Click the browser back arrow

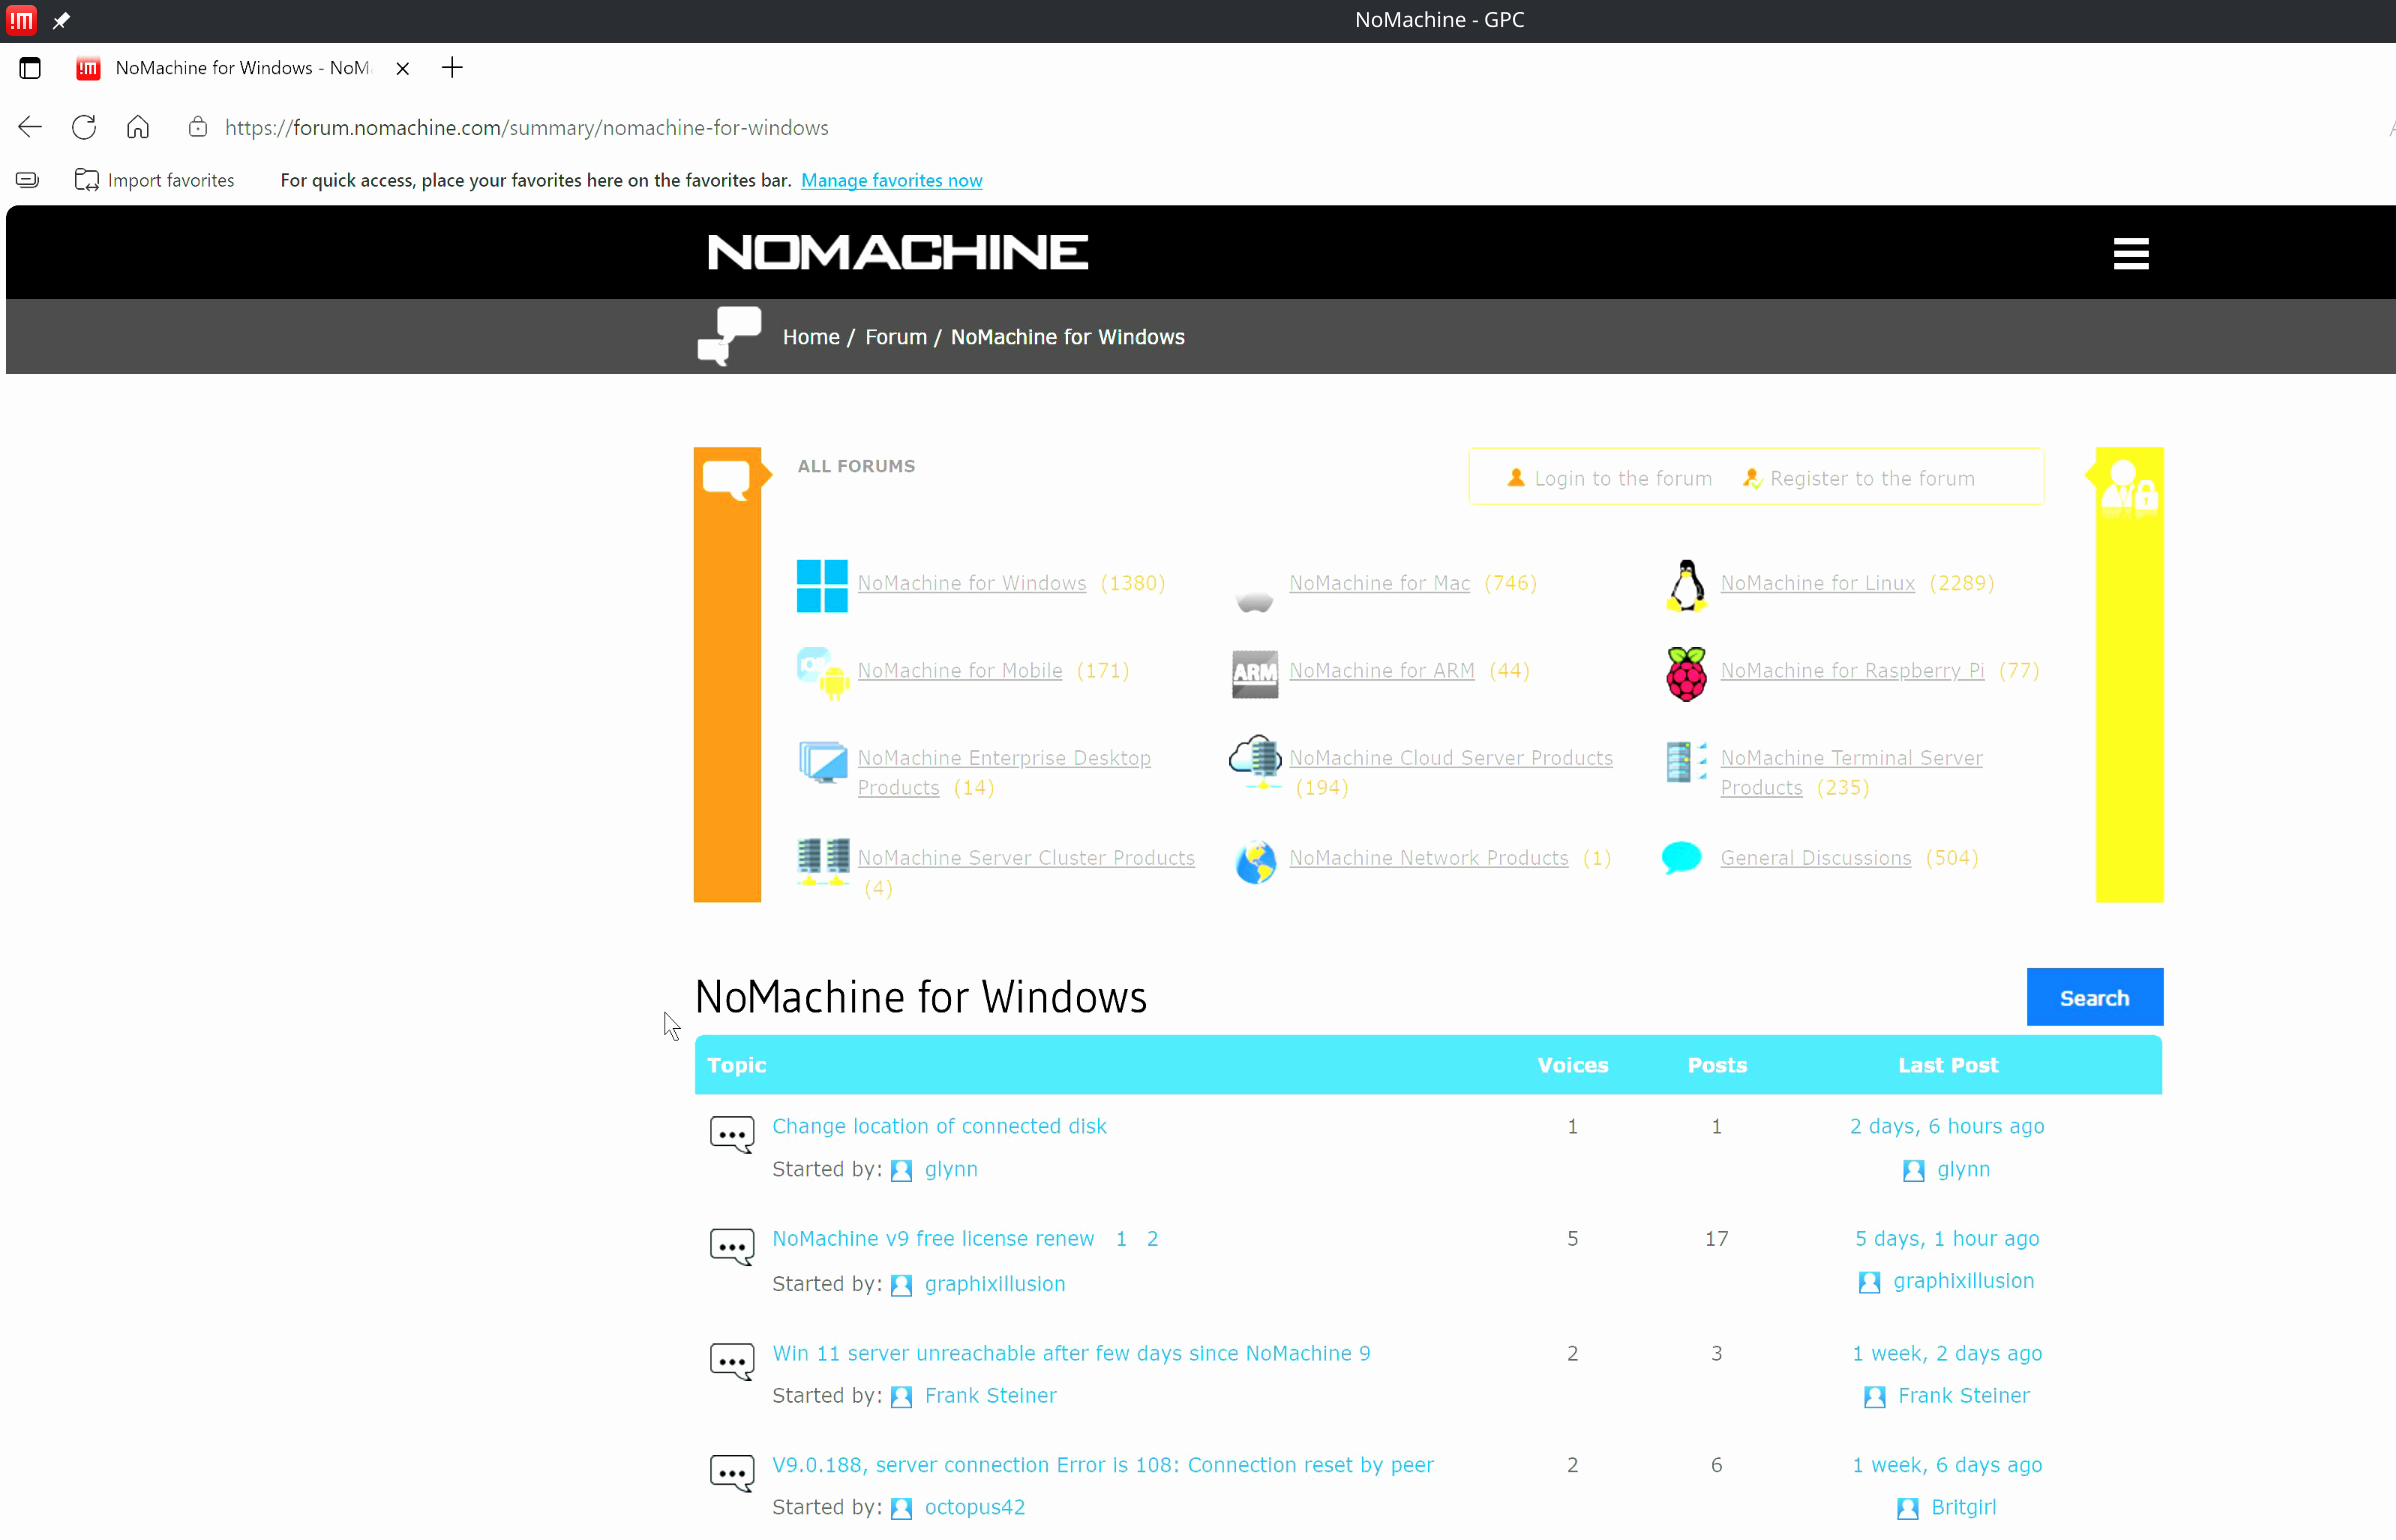(x=30, y=127)
